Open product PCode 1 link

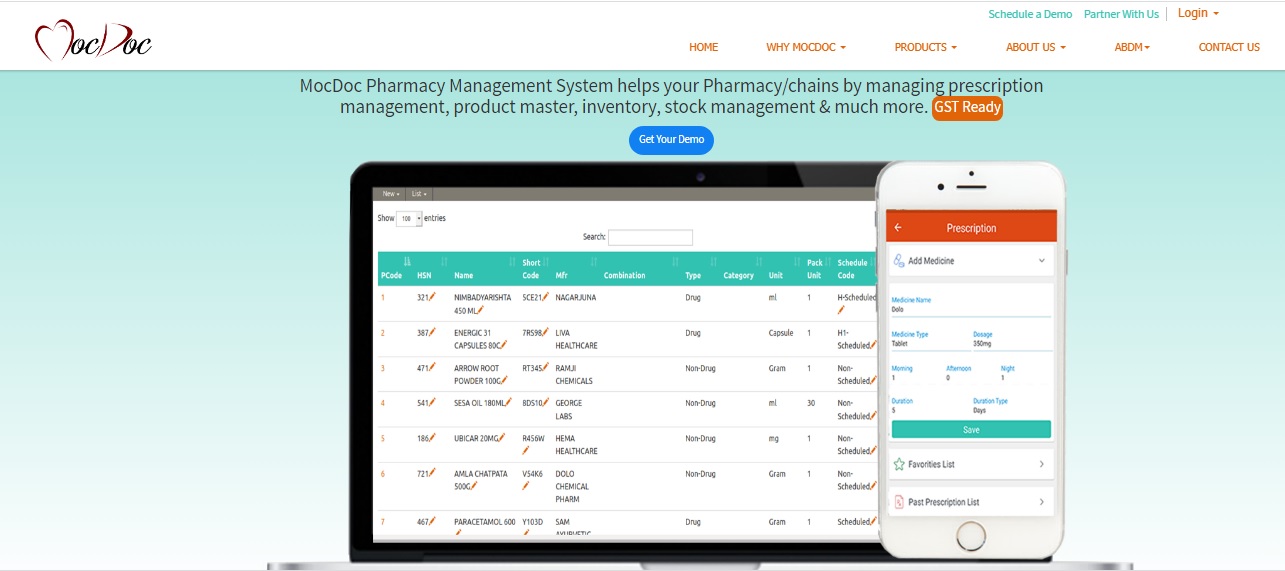[383, 298]
